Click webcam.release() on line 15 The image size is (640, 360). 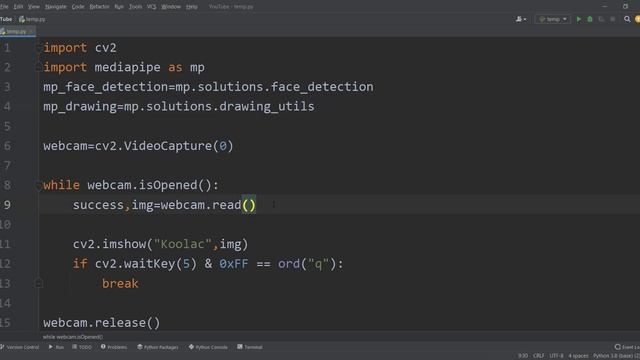pos(102,323)
